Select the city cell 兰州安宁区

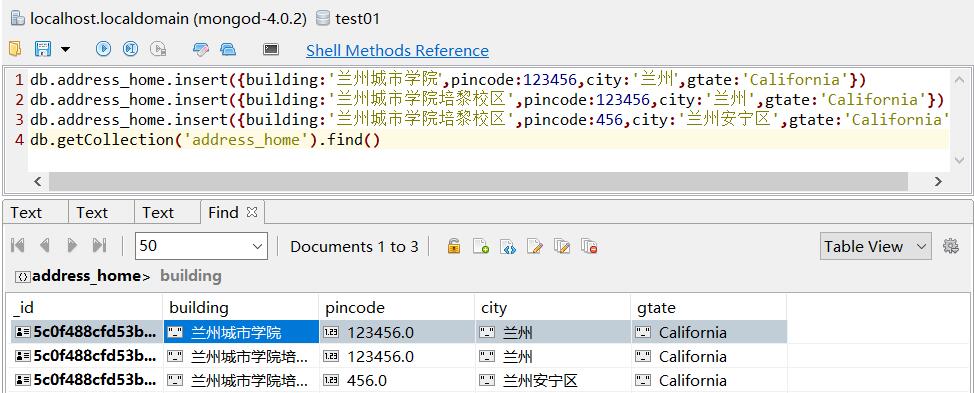click(x=553, y=380)
